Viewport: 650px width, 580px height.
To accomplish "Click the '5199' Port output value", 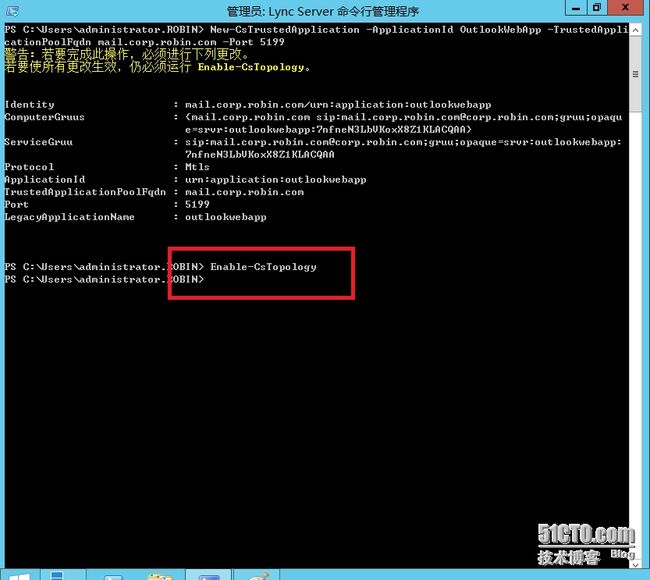I will click(x=197, y=204).
